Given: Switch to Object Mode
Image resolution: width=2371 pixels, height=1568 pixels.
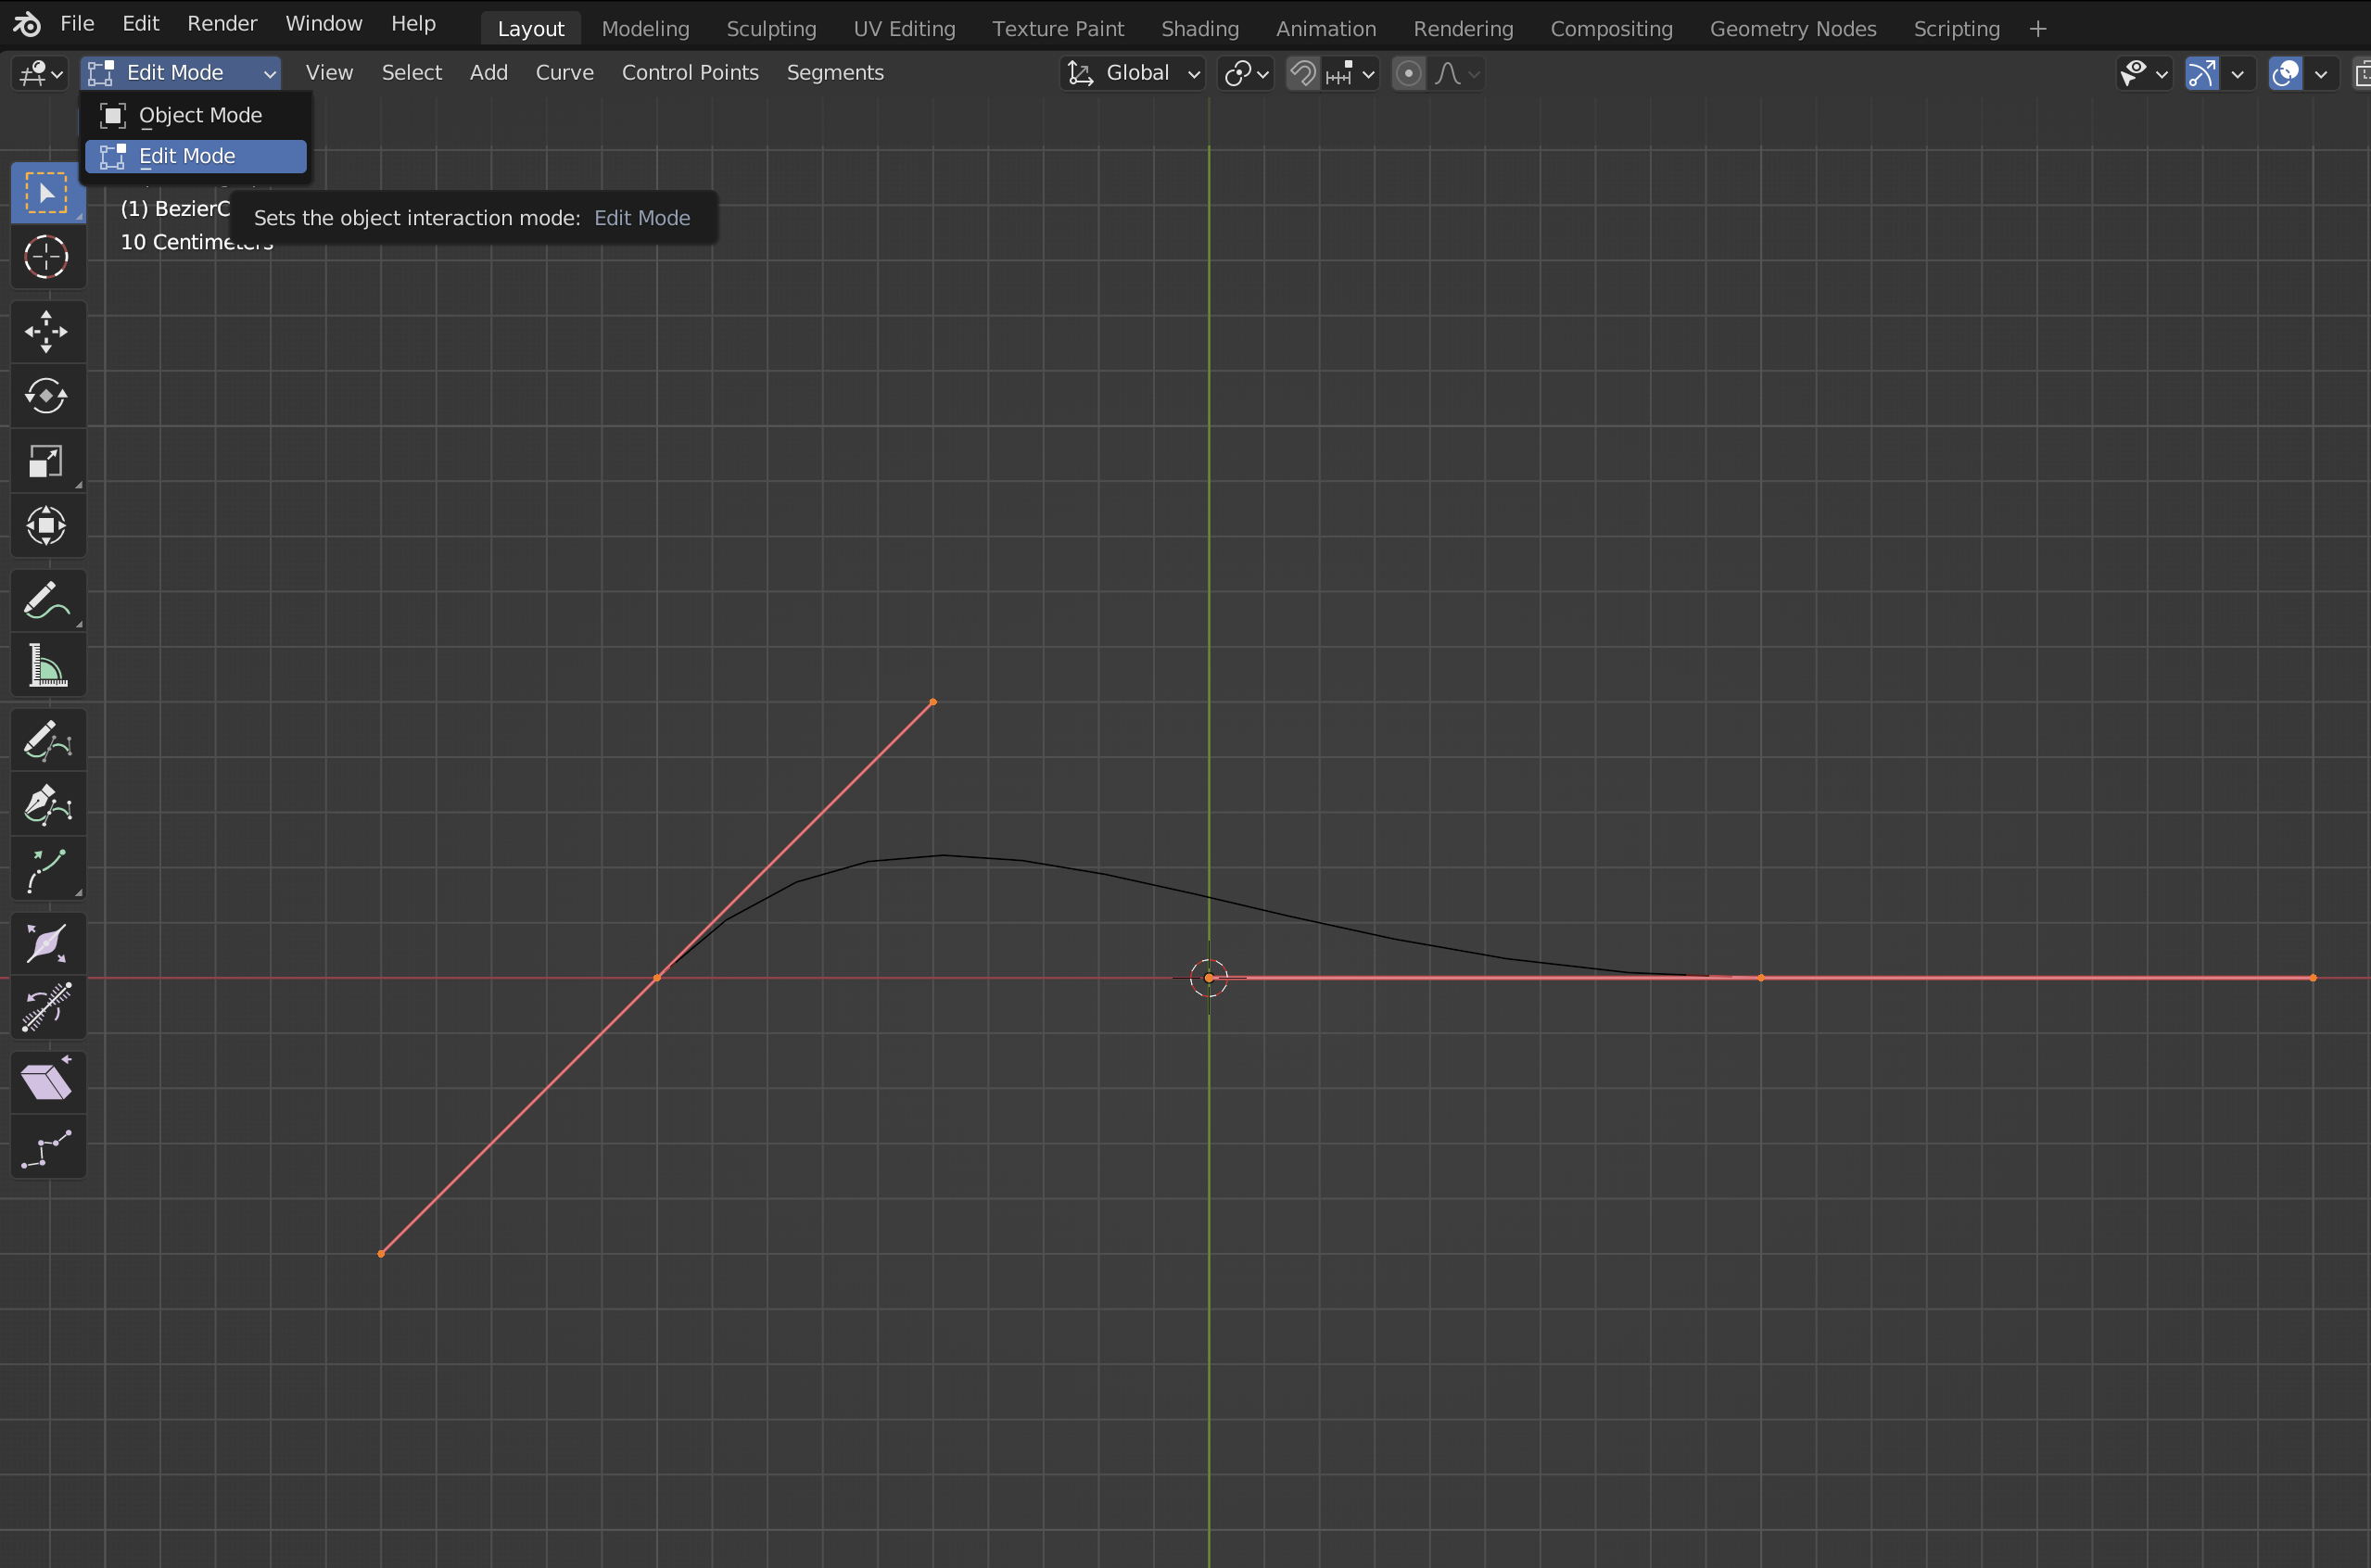Looking at the screenshot, I should [196, 115].
